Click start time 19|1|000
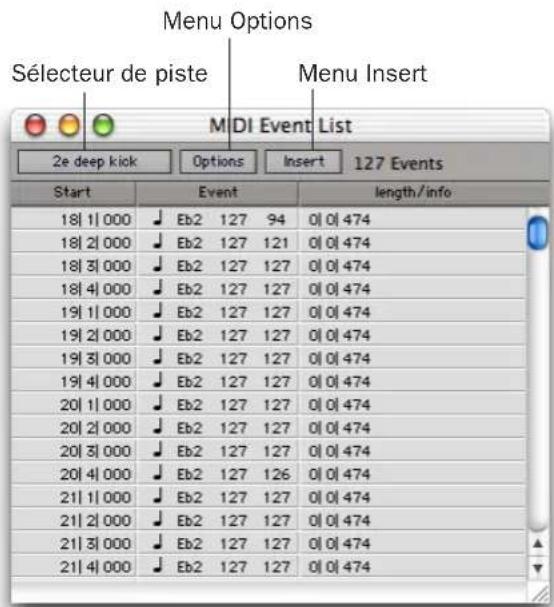Screen dimensions: 554x607 tap(96, 312)
